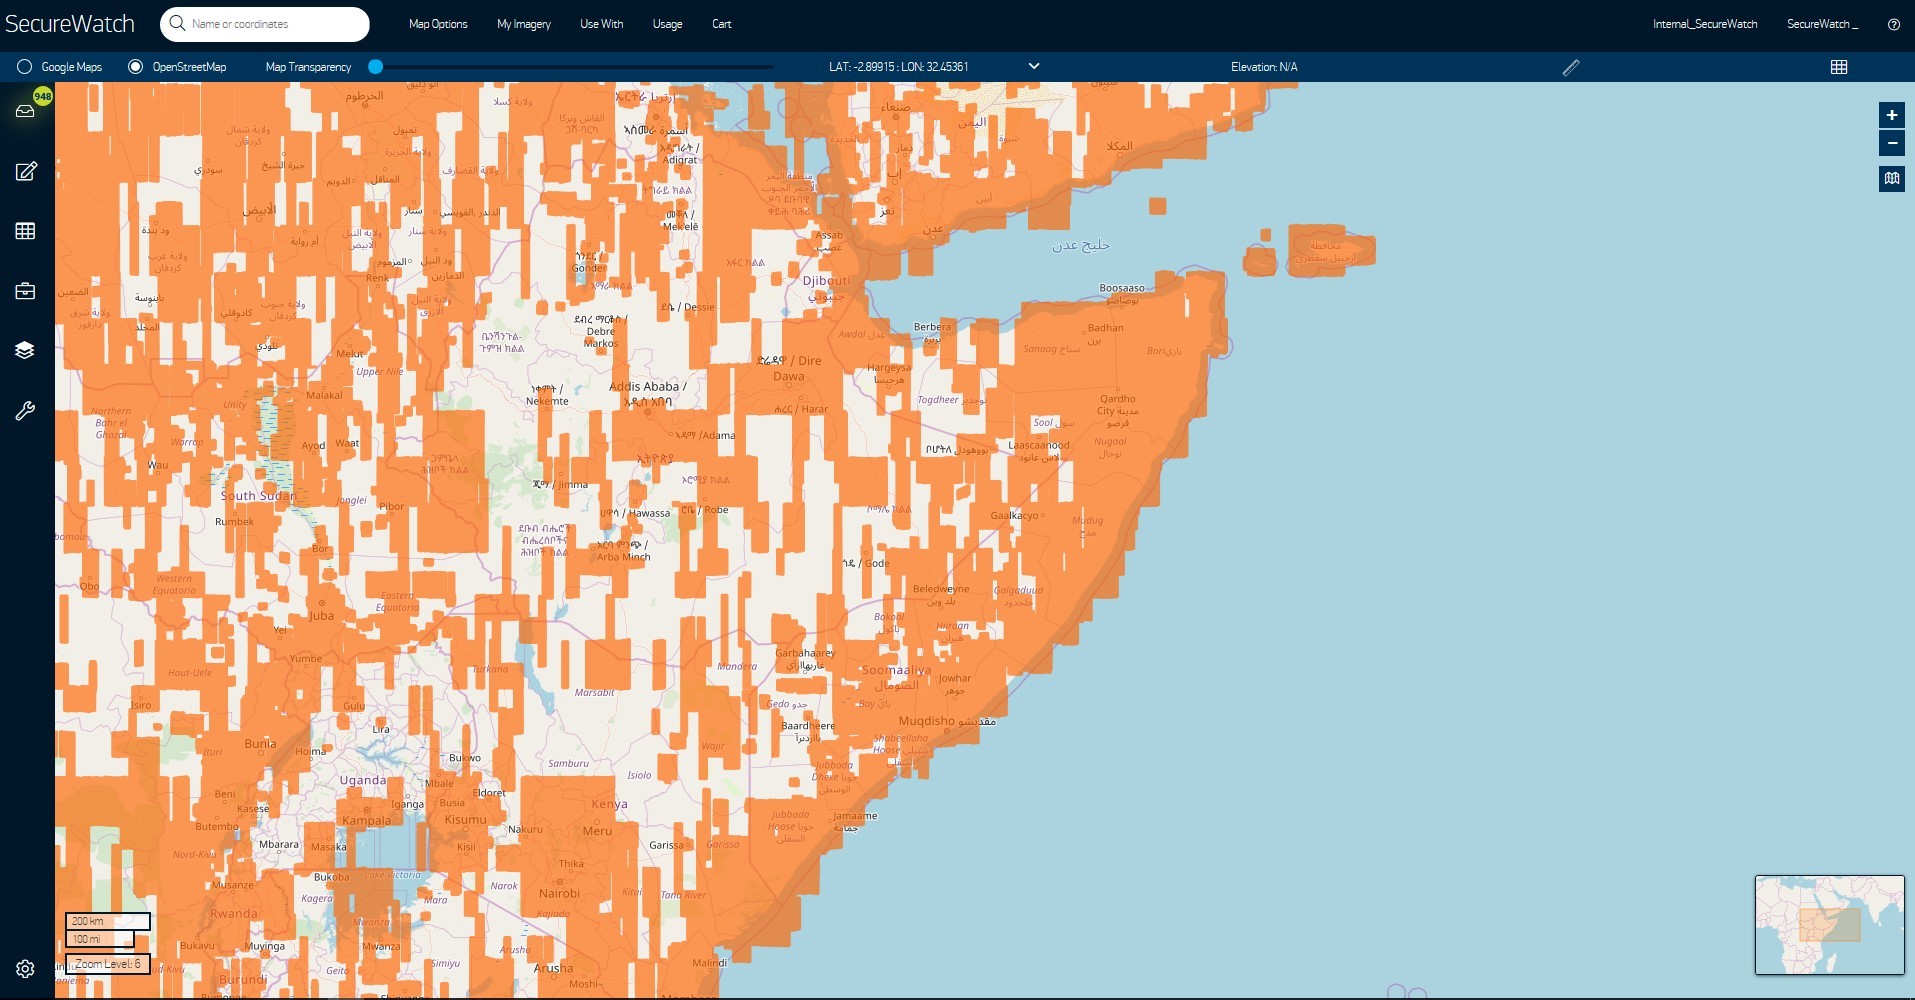The width and height of the screenshot is (1915, 1000).
Task: Select the OpenStreetMap radio button
Action: [136, 67]
